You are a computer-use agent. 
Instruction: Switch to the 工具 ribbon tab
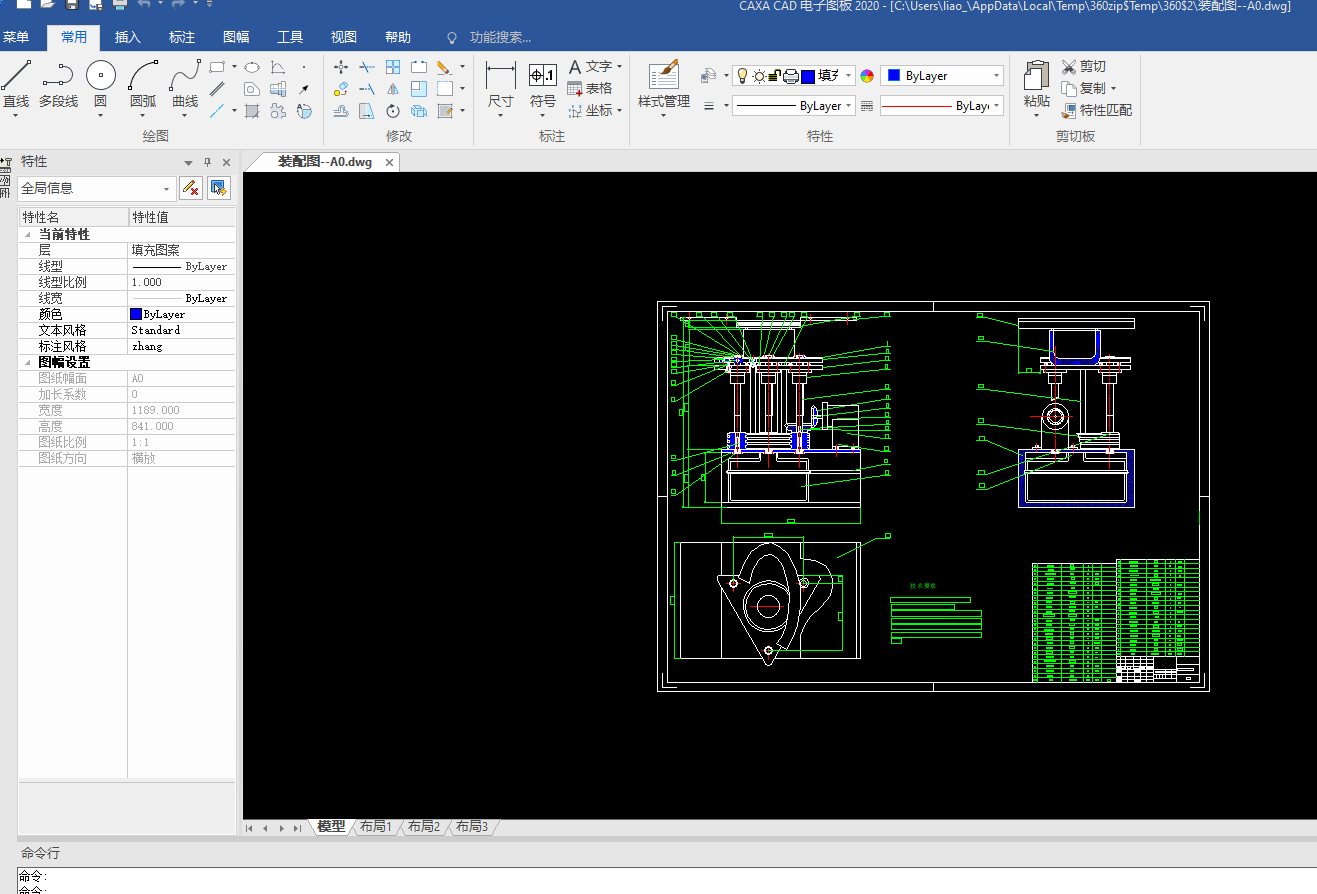point(290,38)
